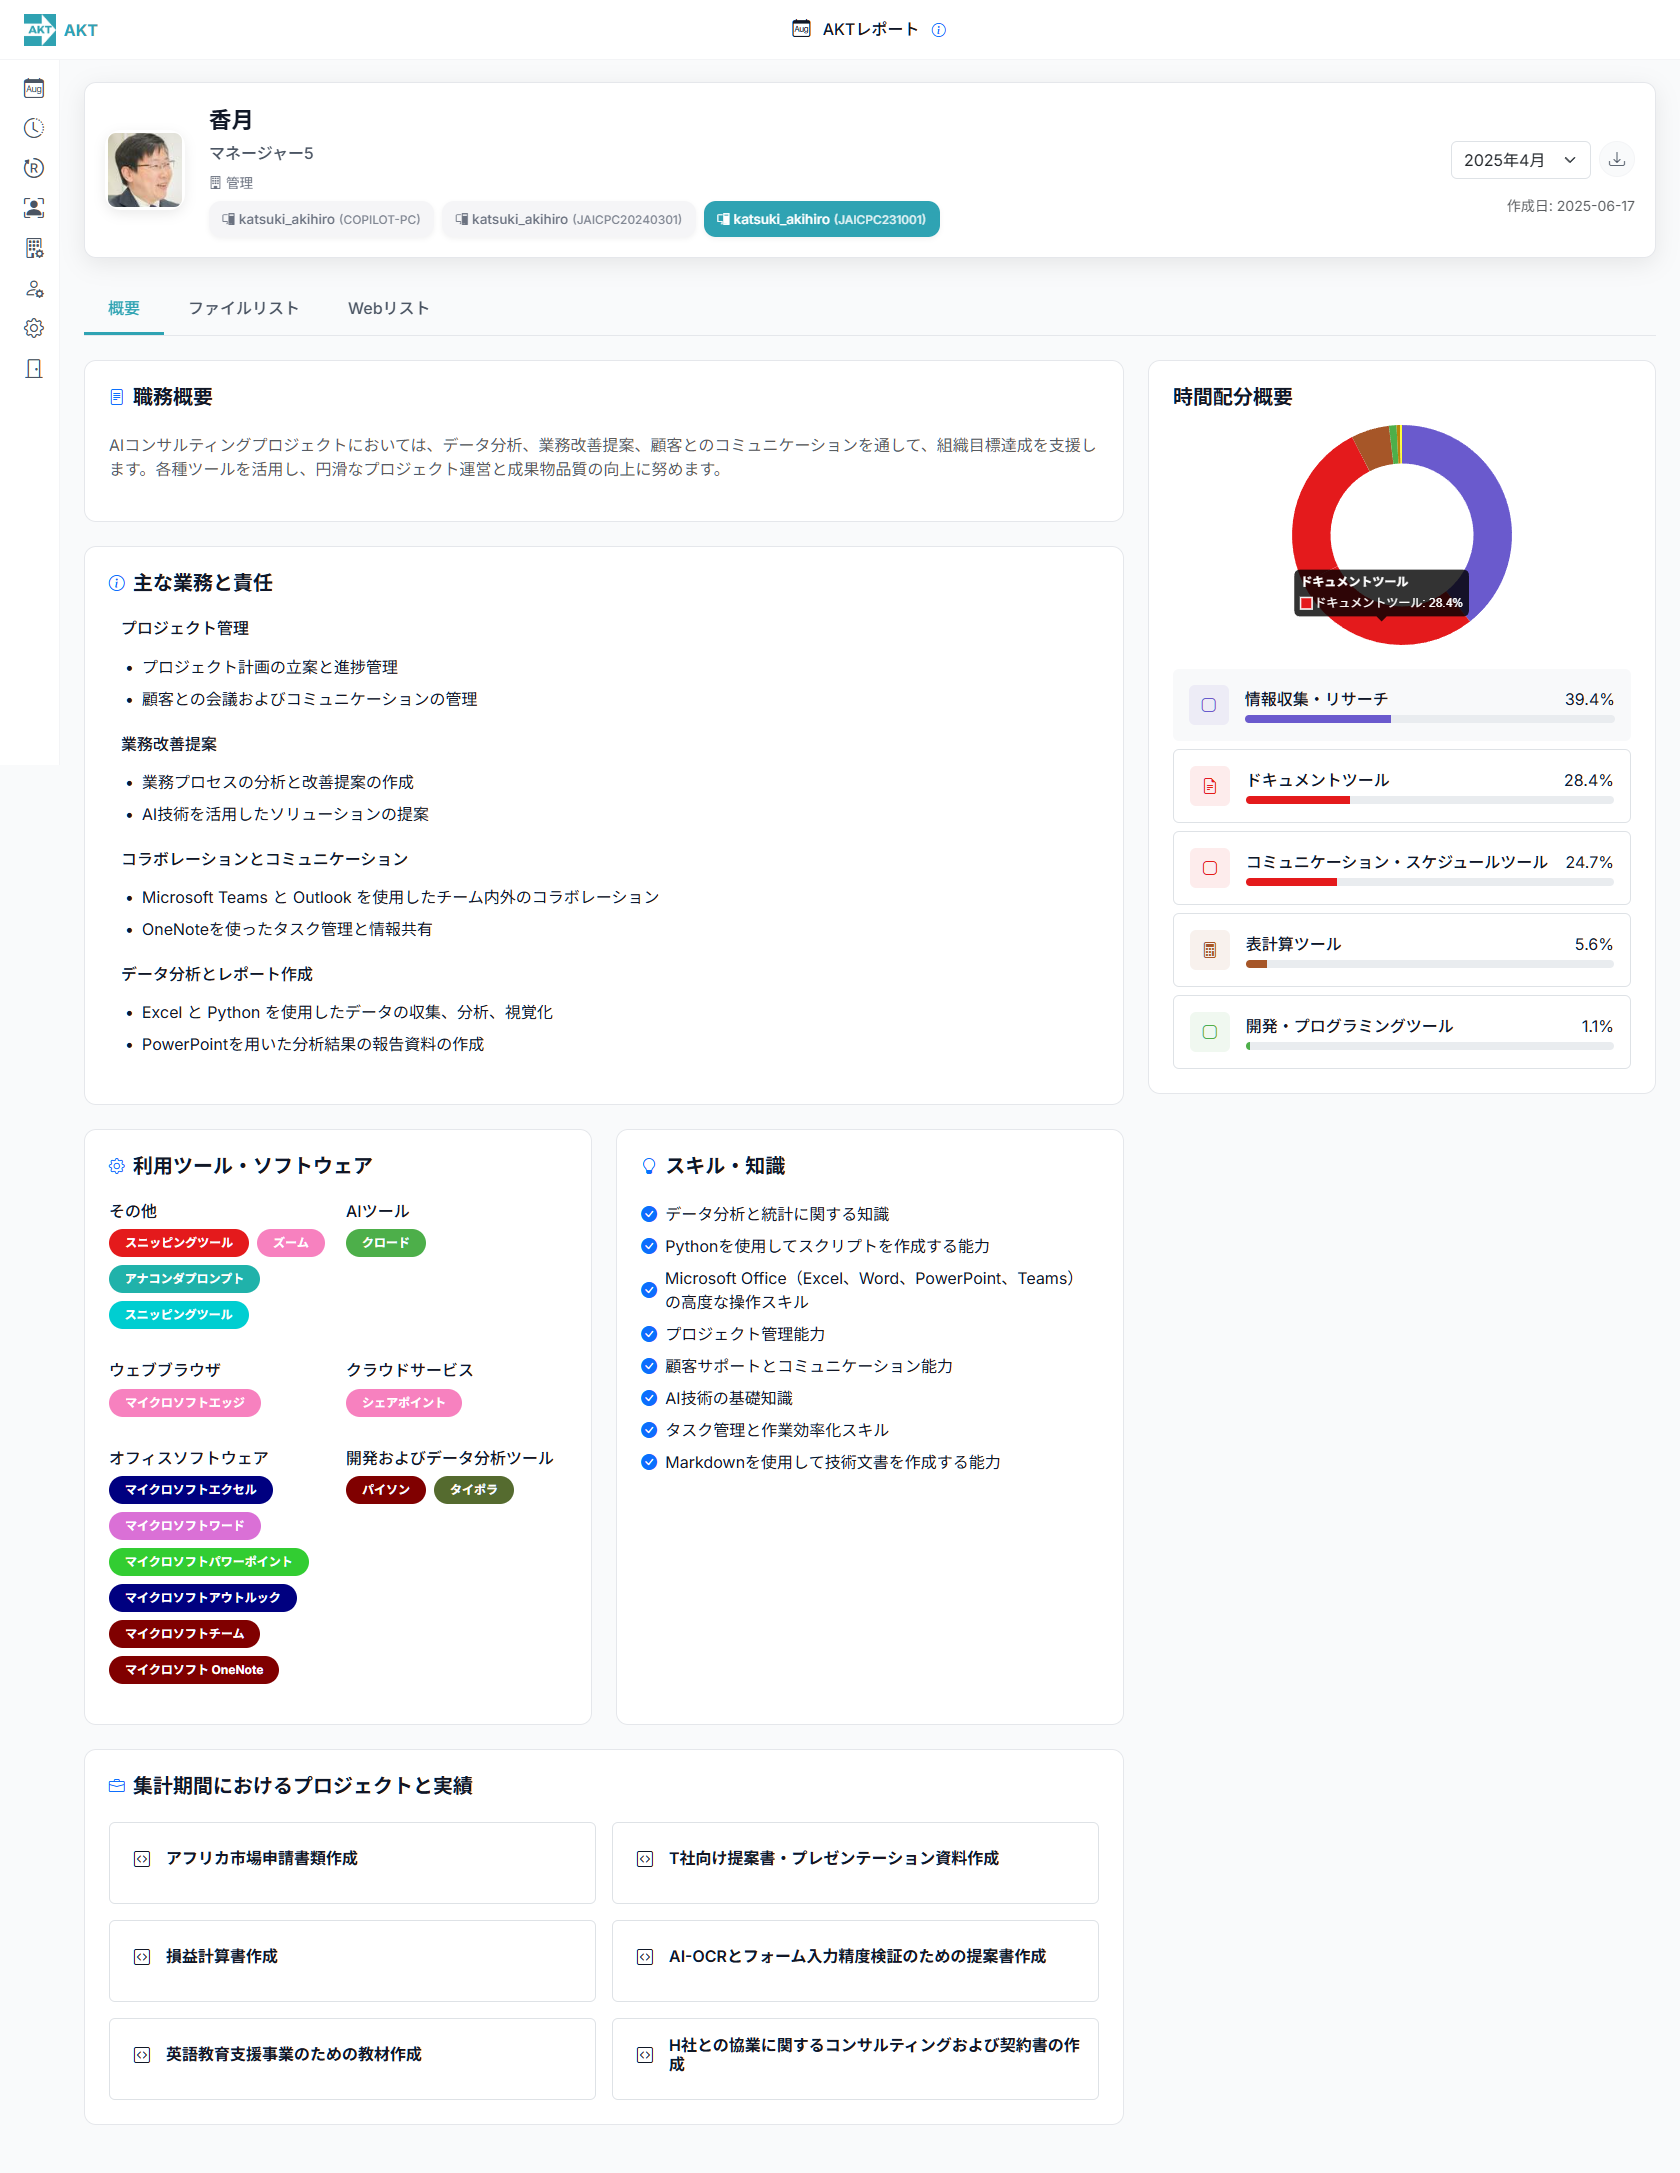Select the katsuki_akihiro (COPILOT-PC) device chip
Image resolution: width=1680 pixels, height=2173 pixels.
321,218
